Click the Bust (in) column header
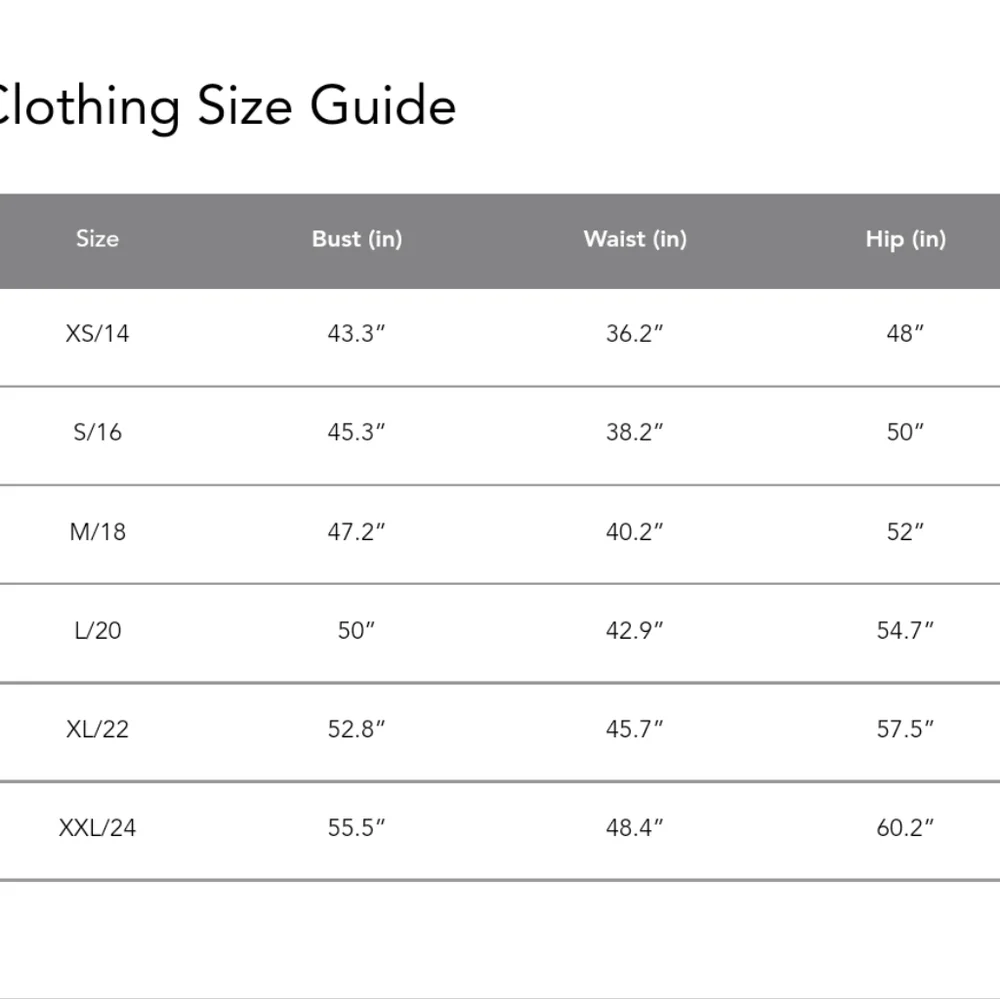Image resolution: width=1000 pixels, height=999 pixels. [x=357, y=239]
